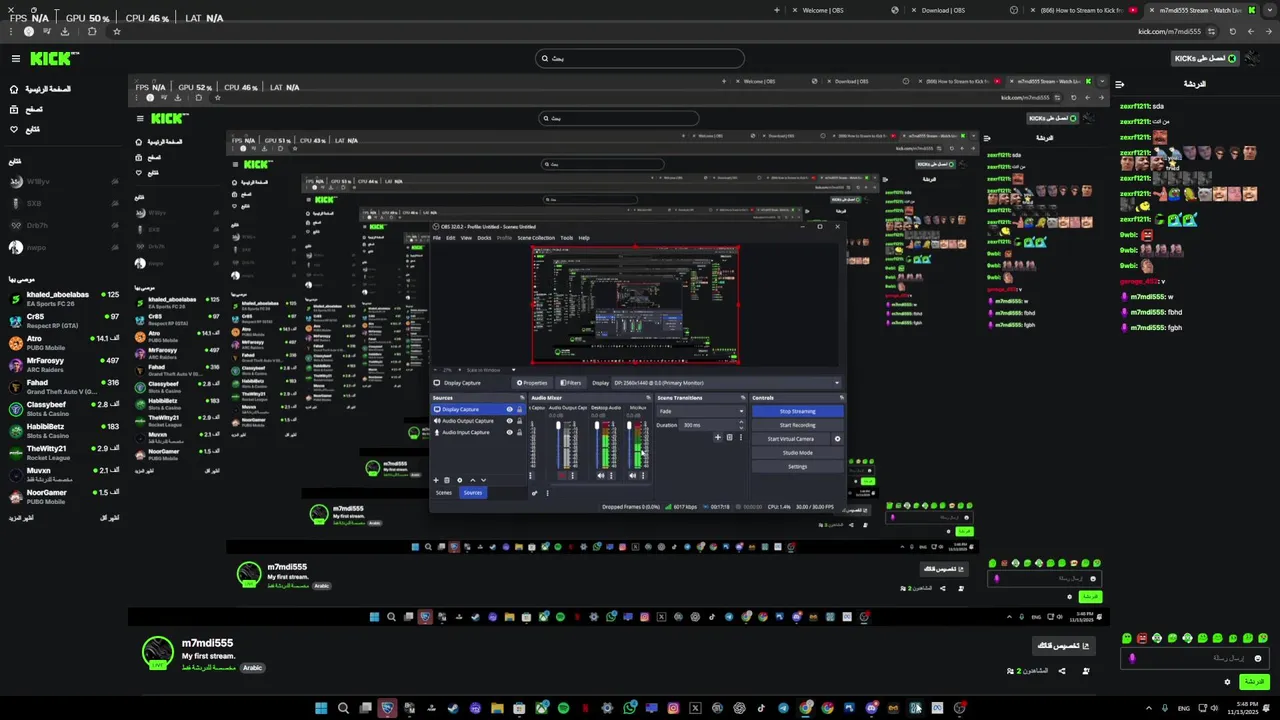Open emoji picker in outermost chat box
Image resolution: width=1280 pixels, height=720 pixels.
click(1258, 659)
